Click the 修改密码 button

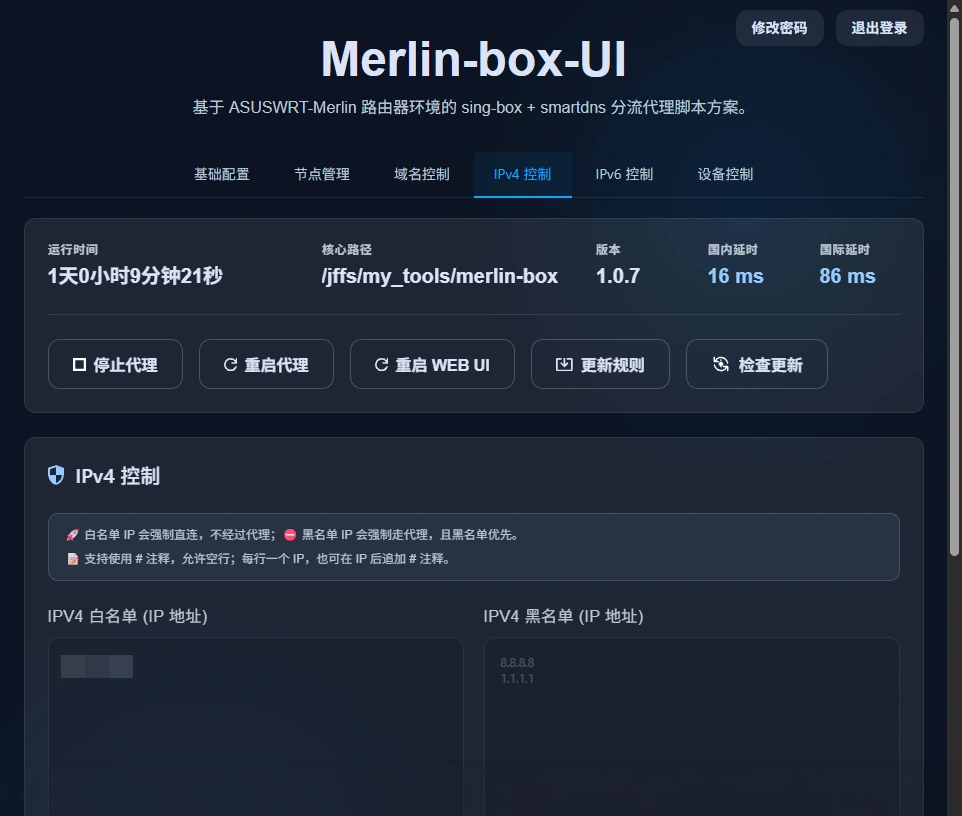point(779,28)
